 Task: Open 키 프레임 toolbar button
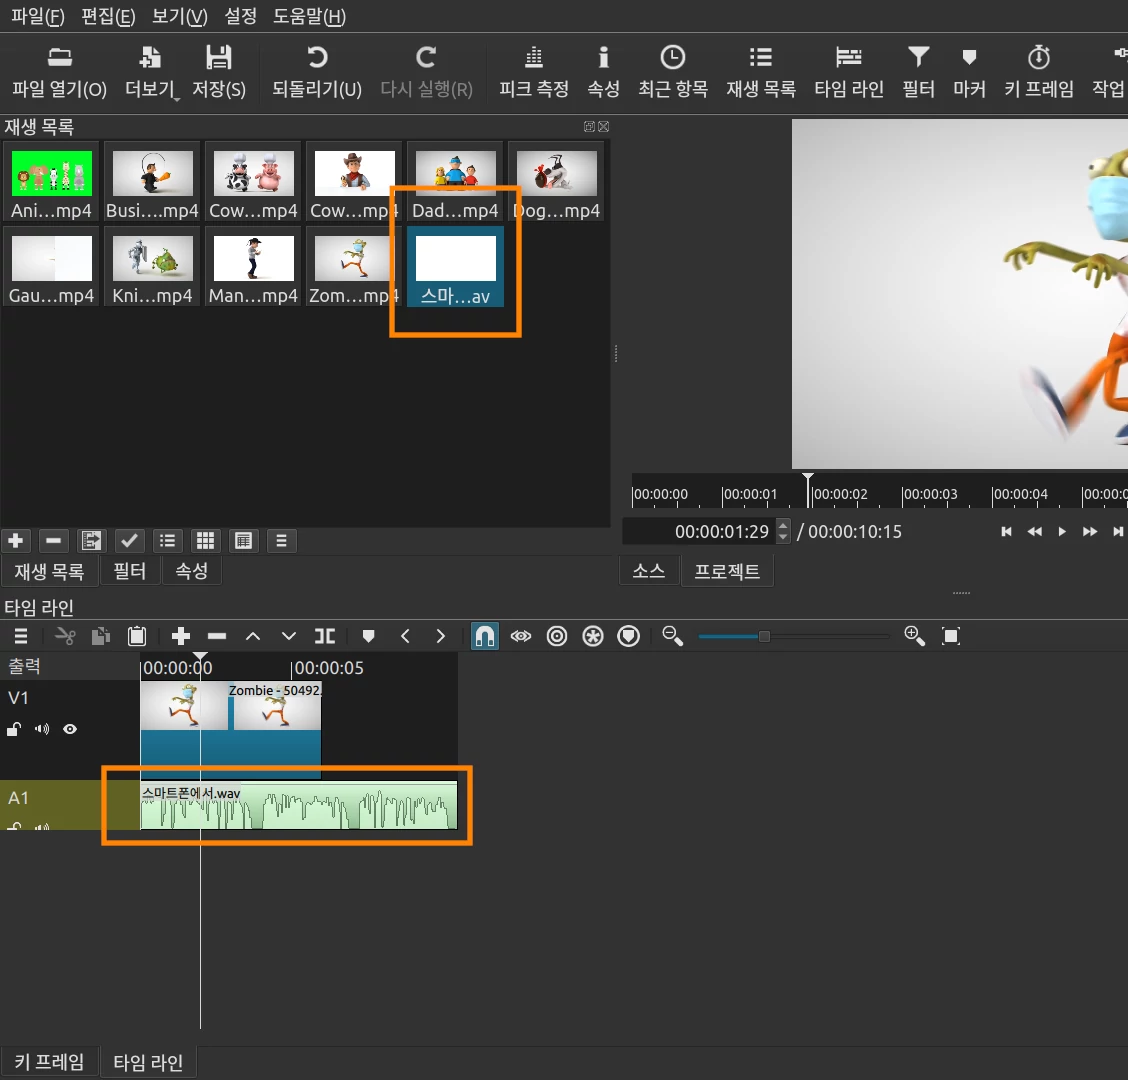[1039, 73]
